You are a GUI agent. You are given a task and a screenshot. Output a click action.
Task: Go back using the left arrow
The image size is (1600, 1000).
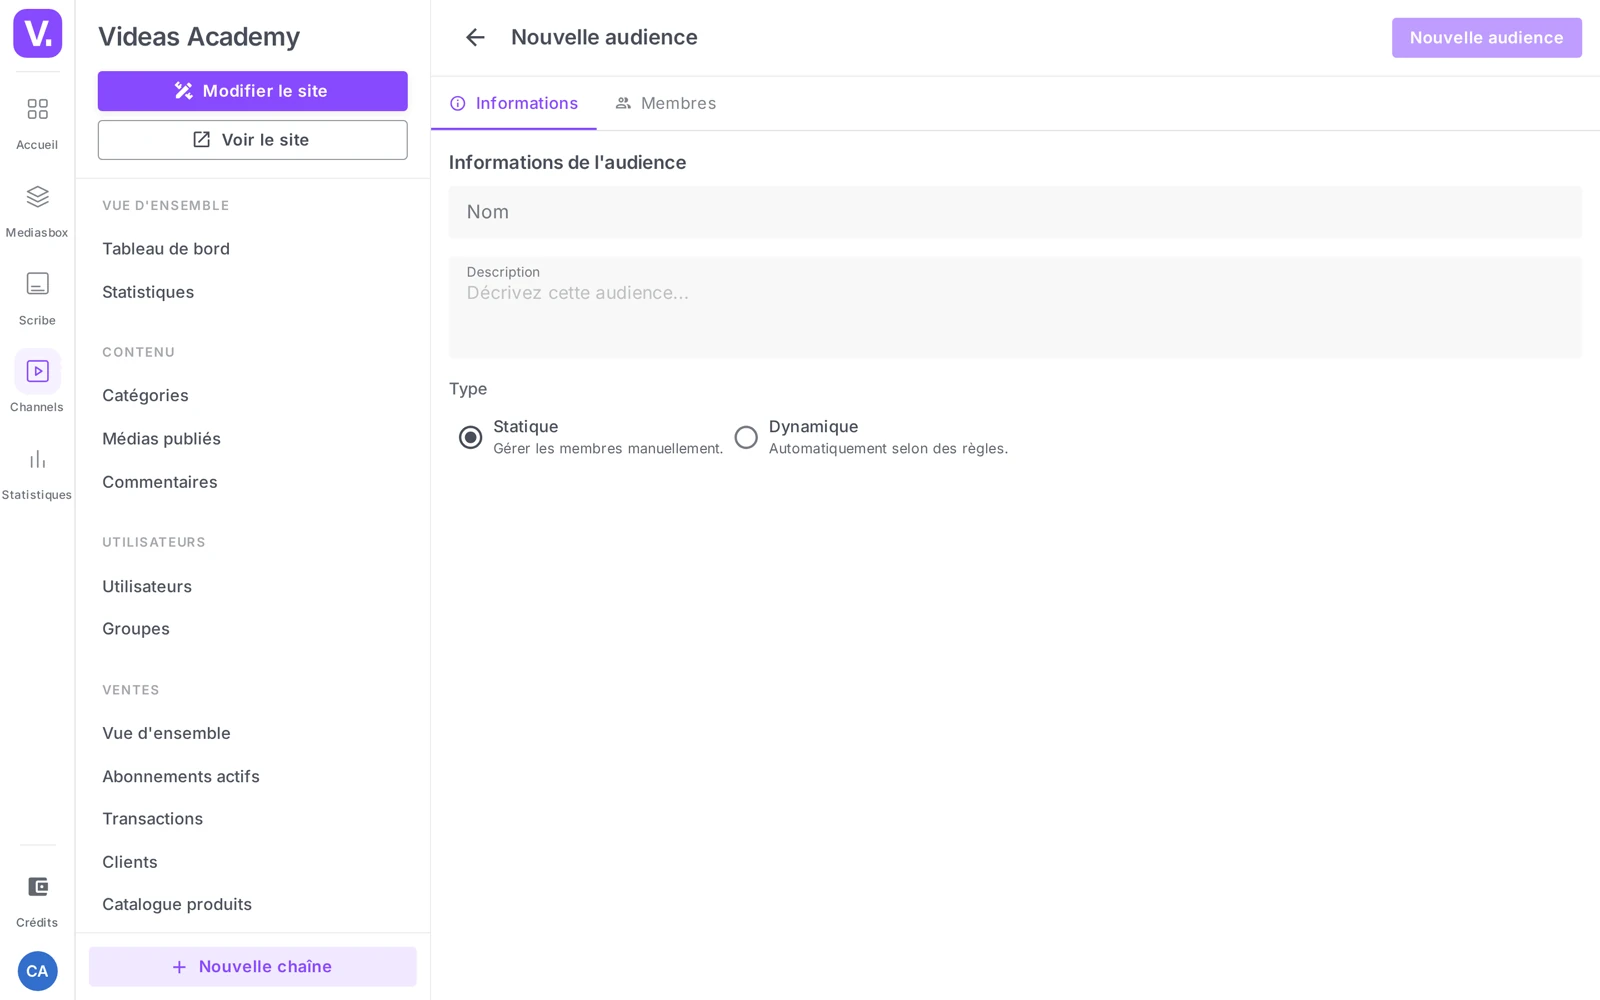(475, 37)
